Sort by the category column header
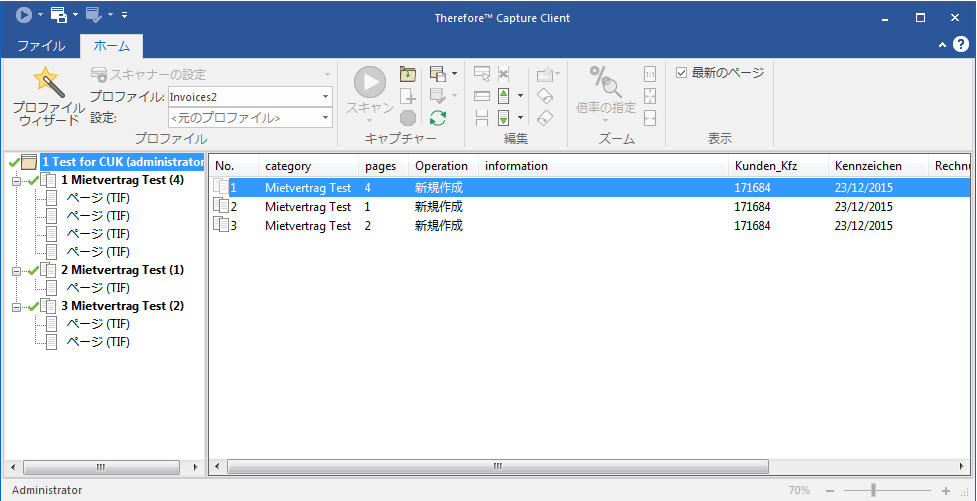Image resolution: width=977 pixels, height=501 pixels. click(308, 166)
